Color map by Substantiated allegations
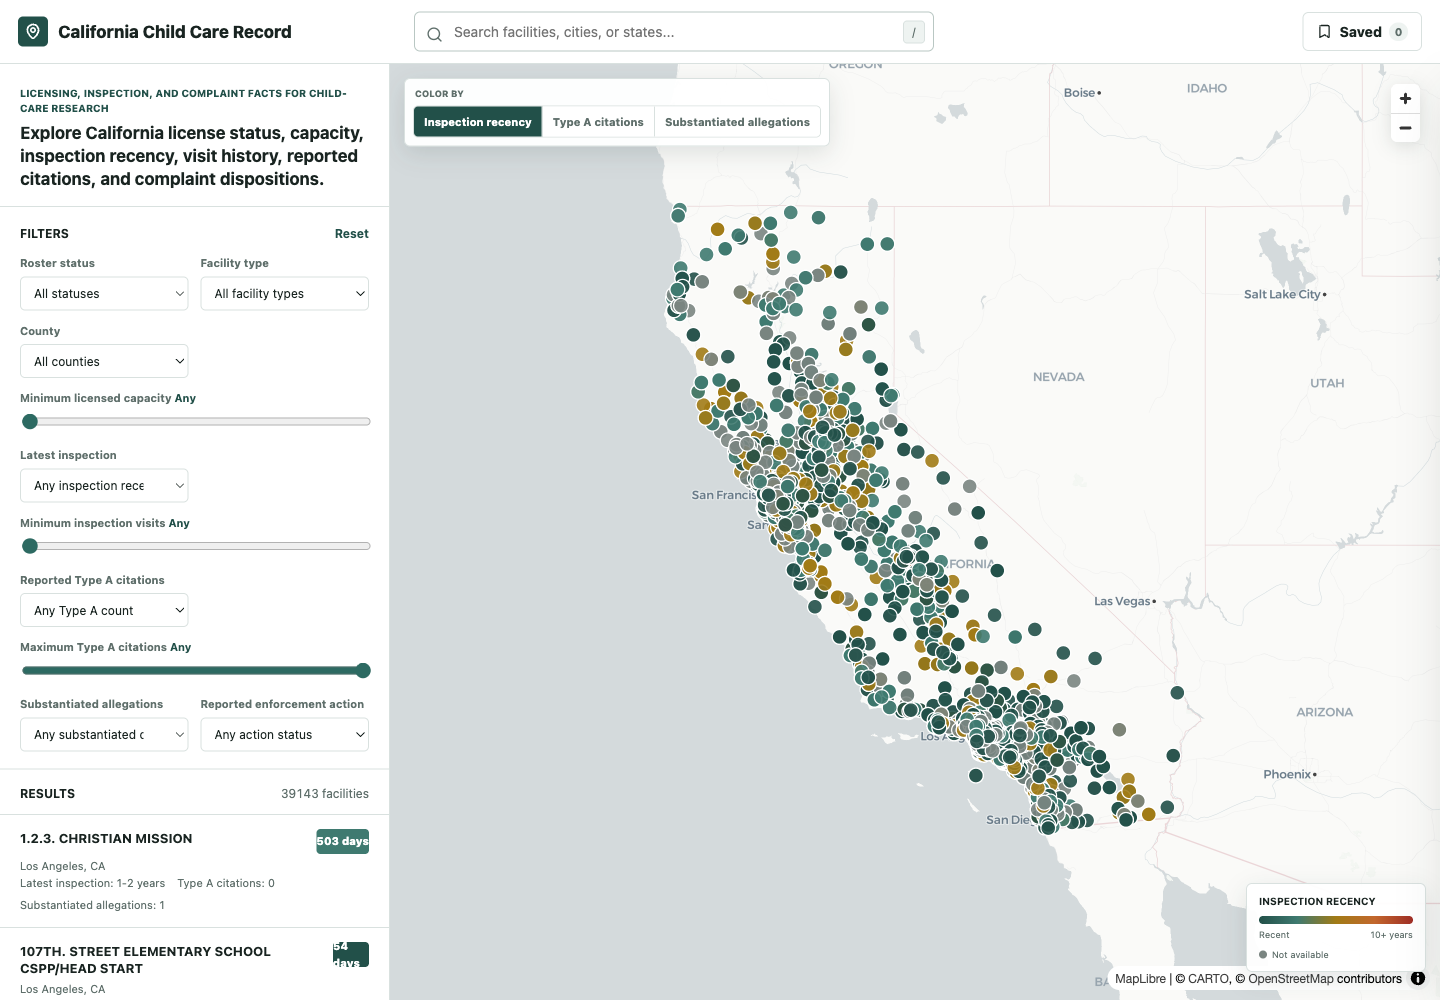Viewport: 1440px width, 1000px height. tap(737, 122)
